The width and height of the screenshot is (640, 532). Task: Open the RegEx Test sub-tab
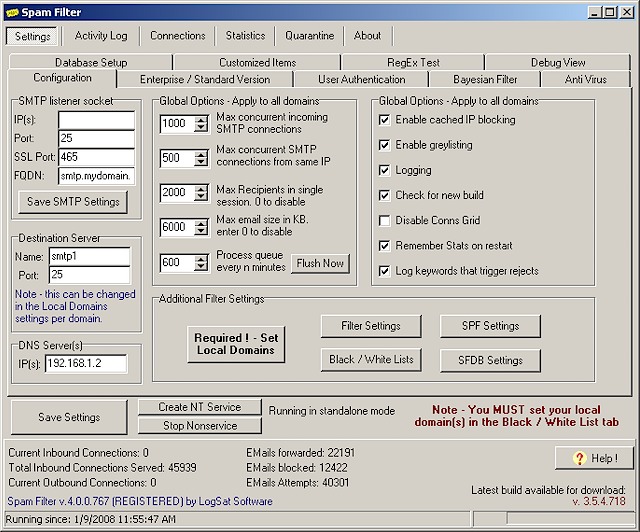click(413, 62)
